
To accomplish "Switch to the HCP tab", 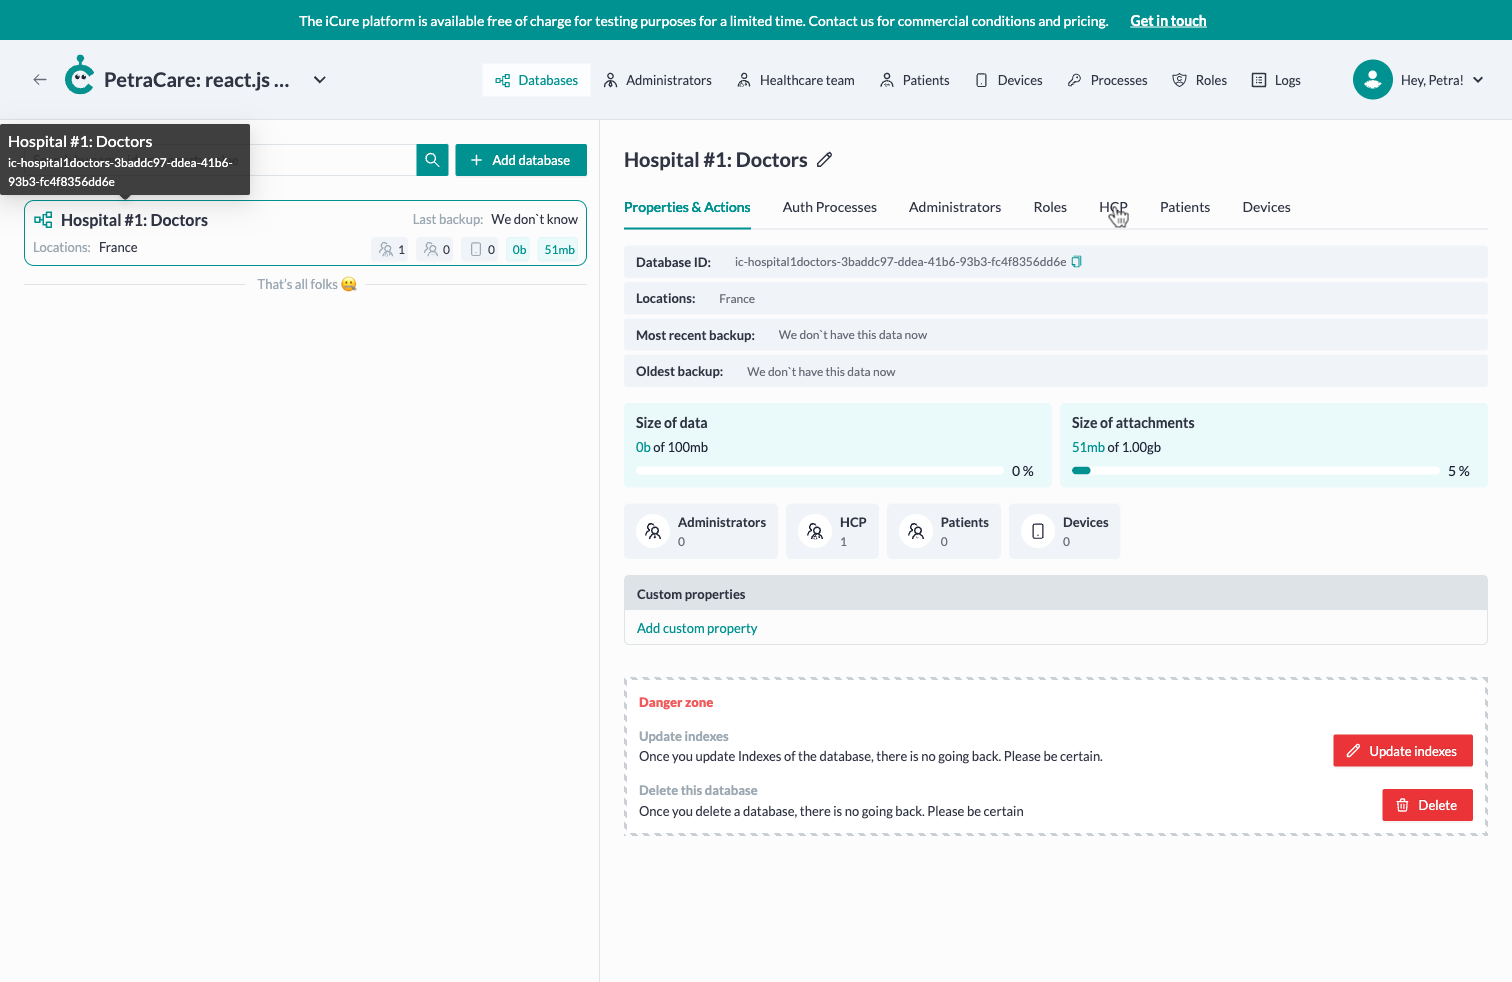I will 1113,207.
